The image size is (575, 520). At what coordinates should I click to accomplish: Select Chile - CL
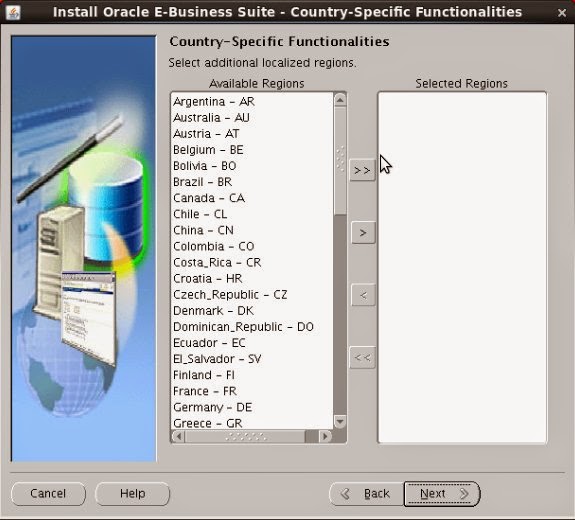coord(200,215)
